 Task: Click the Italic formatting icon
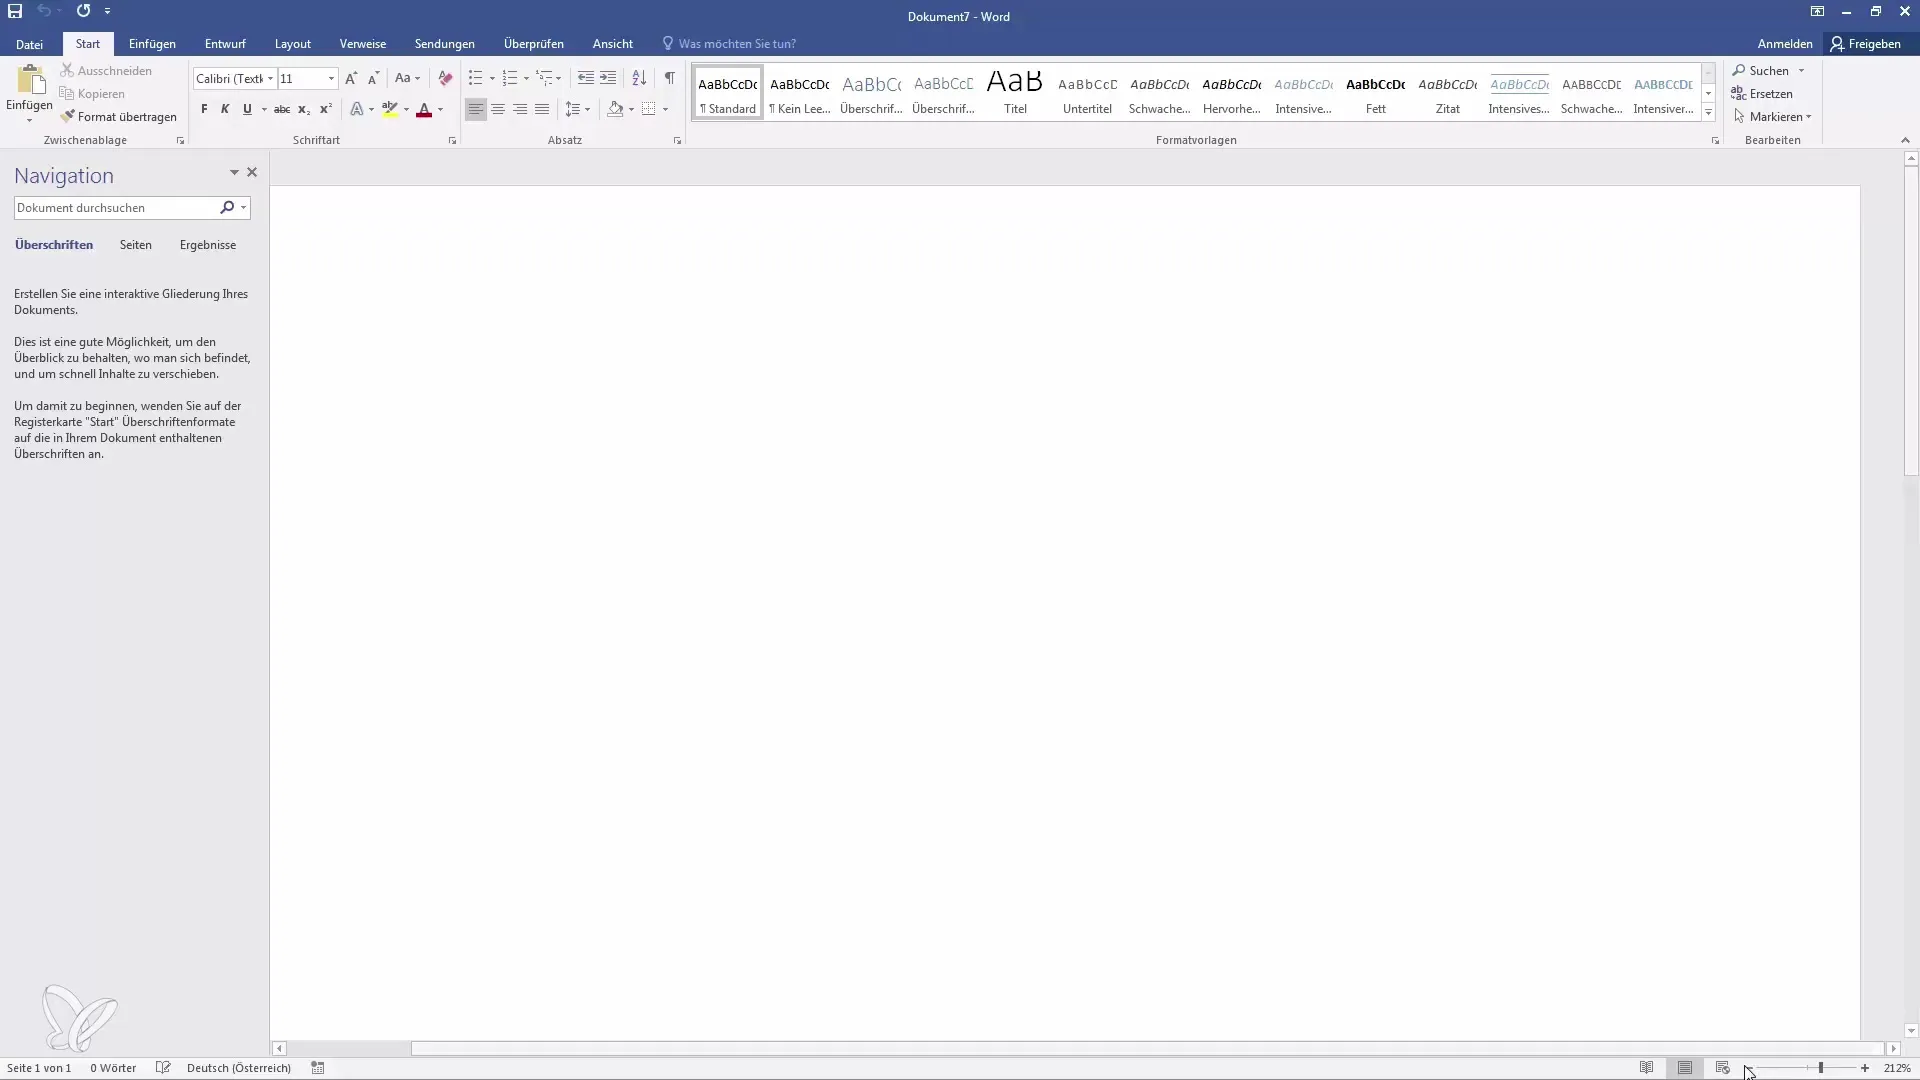(x=224, y=107)
